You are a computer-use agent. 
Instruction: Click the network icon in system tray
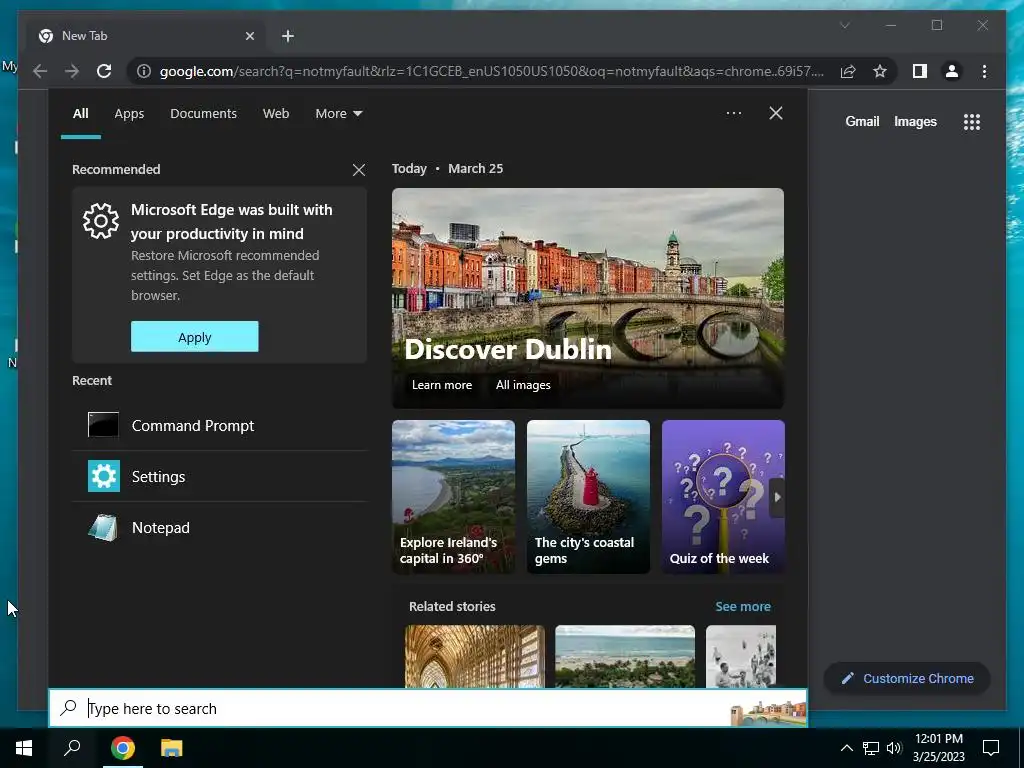click(871, 748)
